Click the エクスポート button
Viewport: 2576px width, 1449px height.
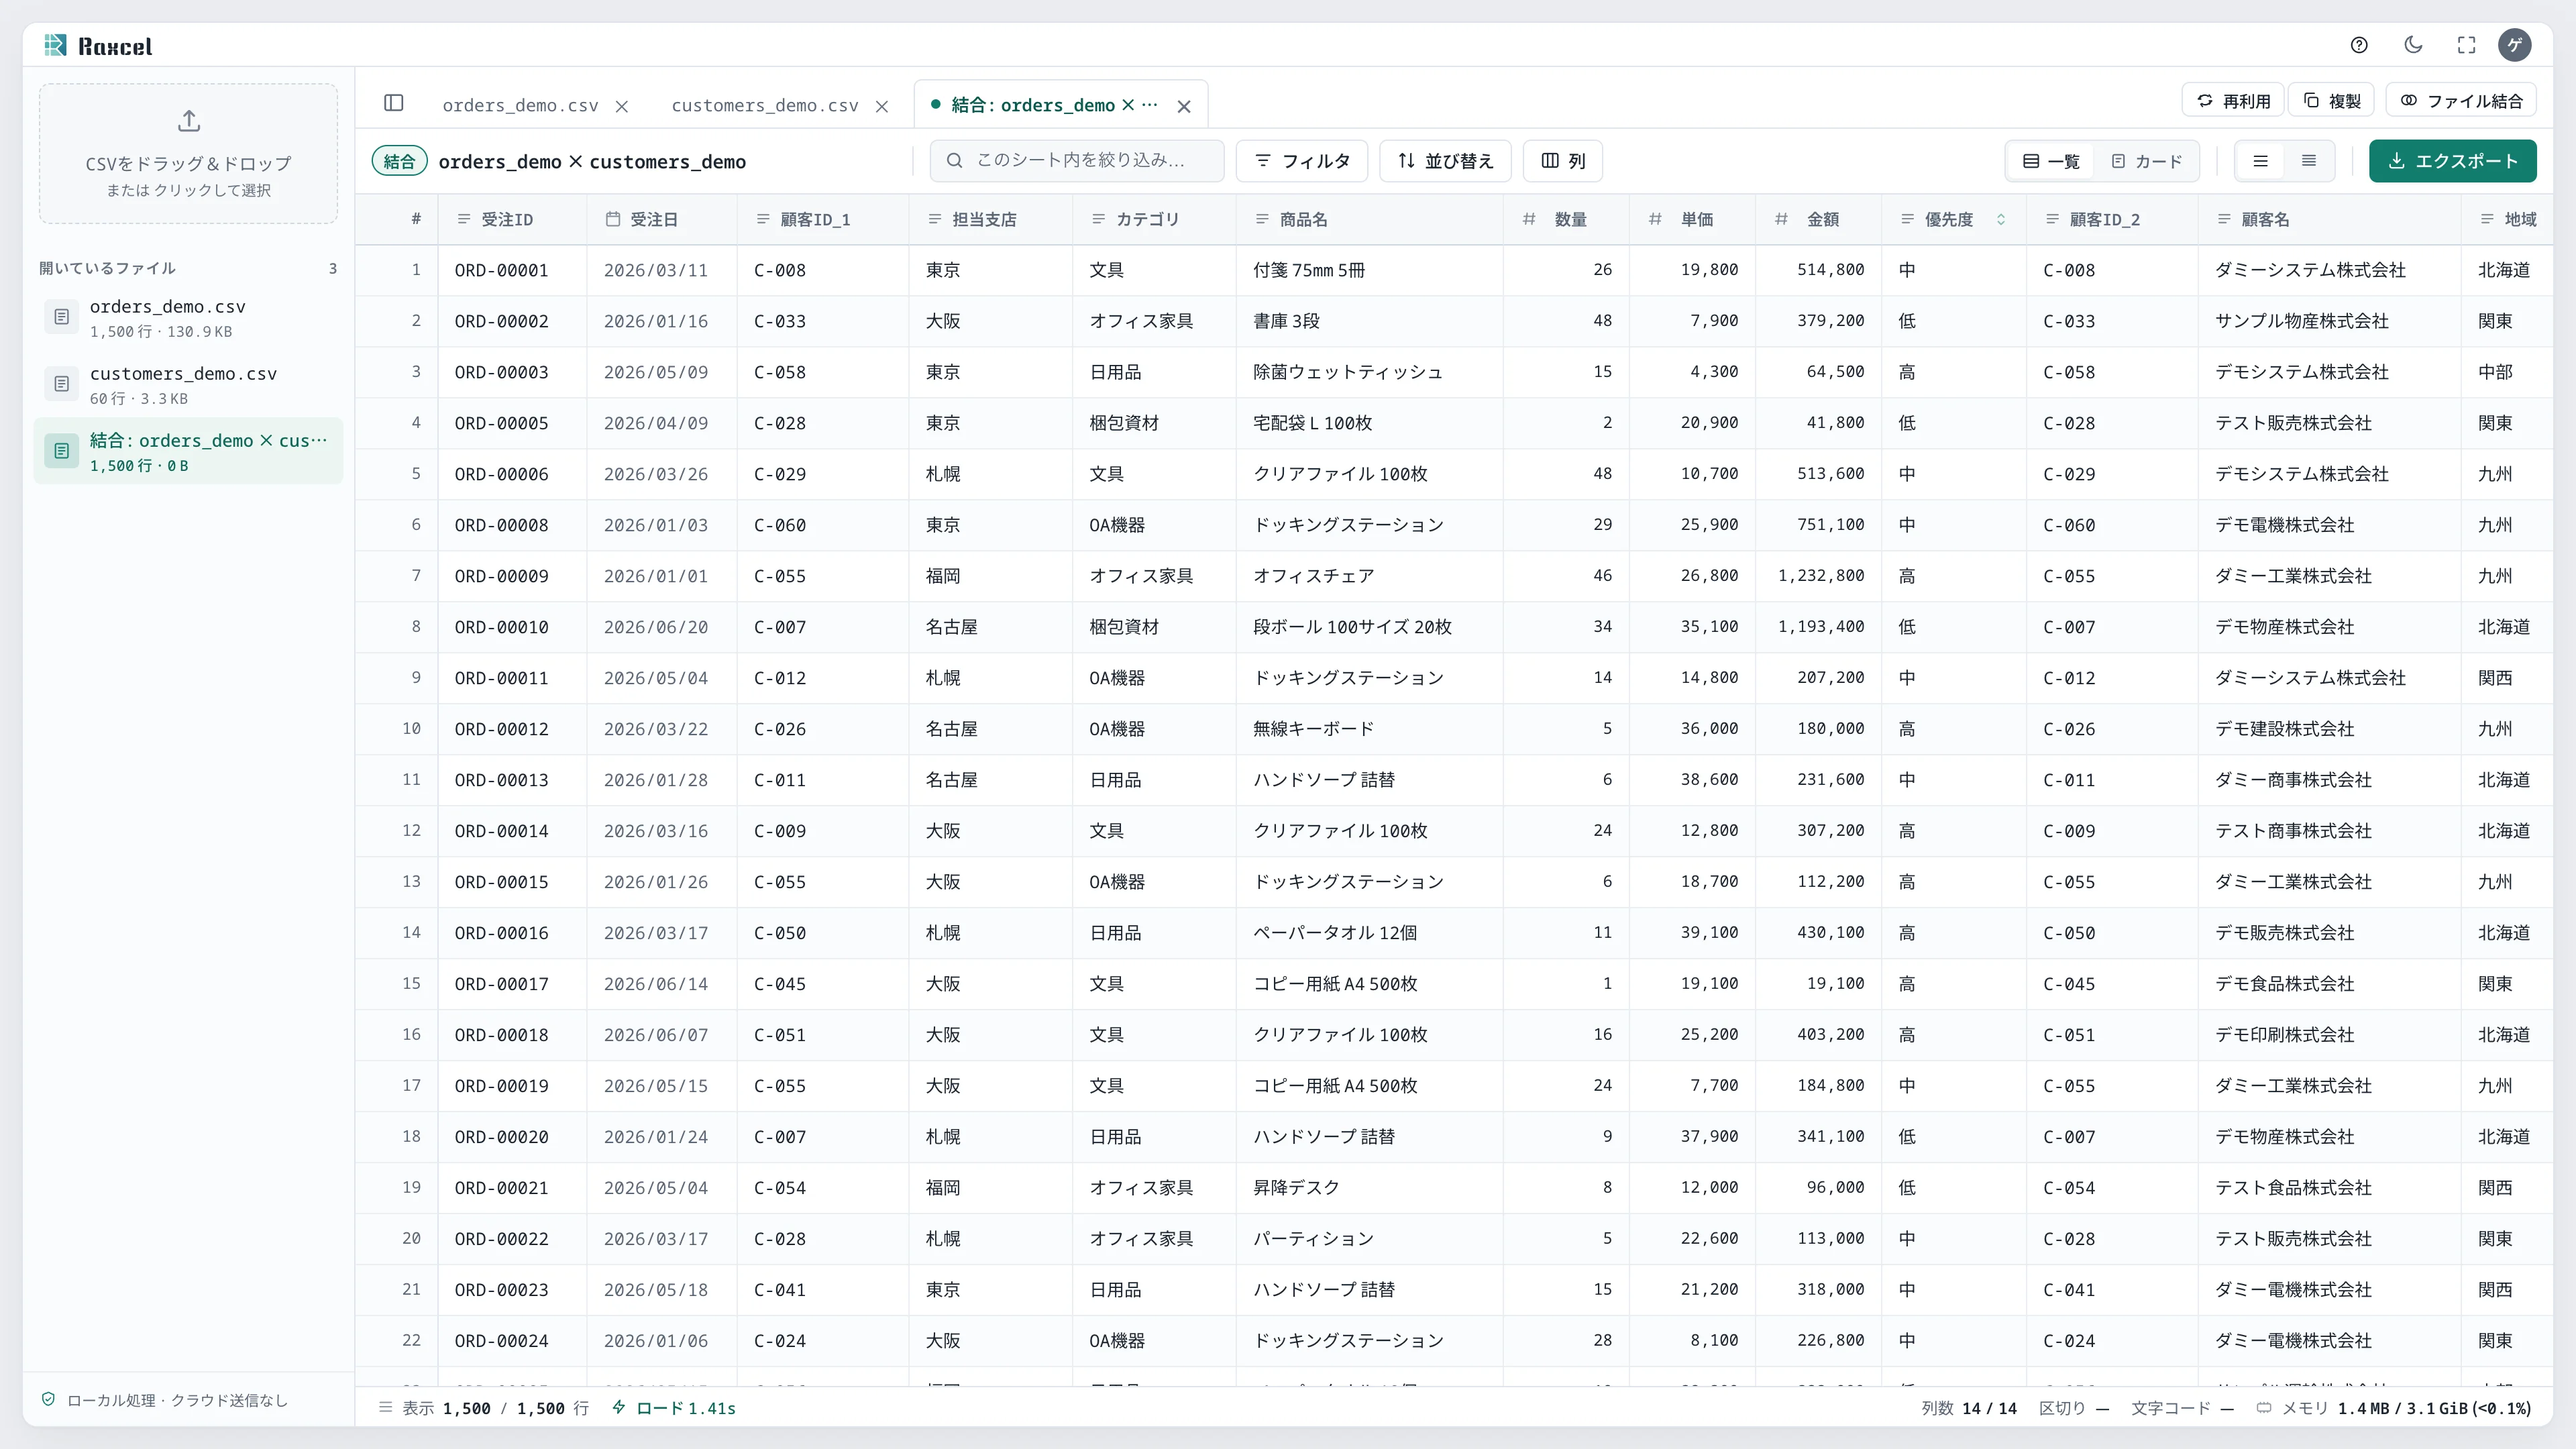point(2452,161)
